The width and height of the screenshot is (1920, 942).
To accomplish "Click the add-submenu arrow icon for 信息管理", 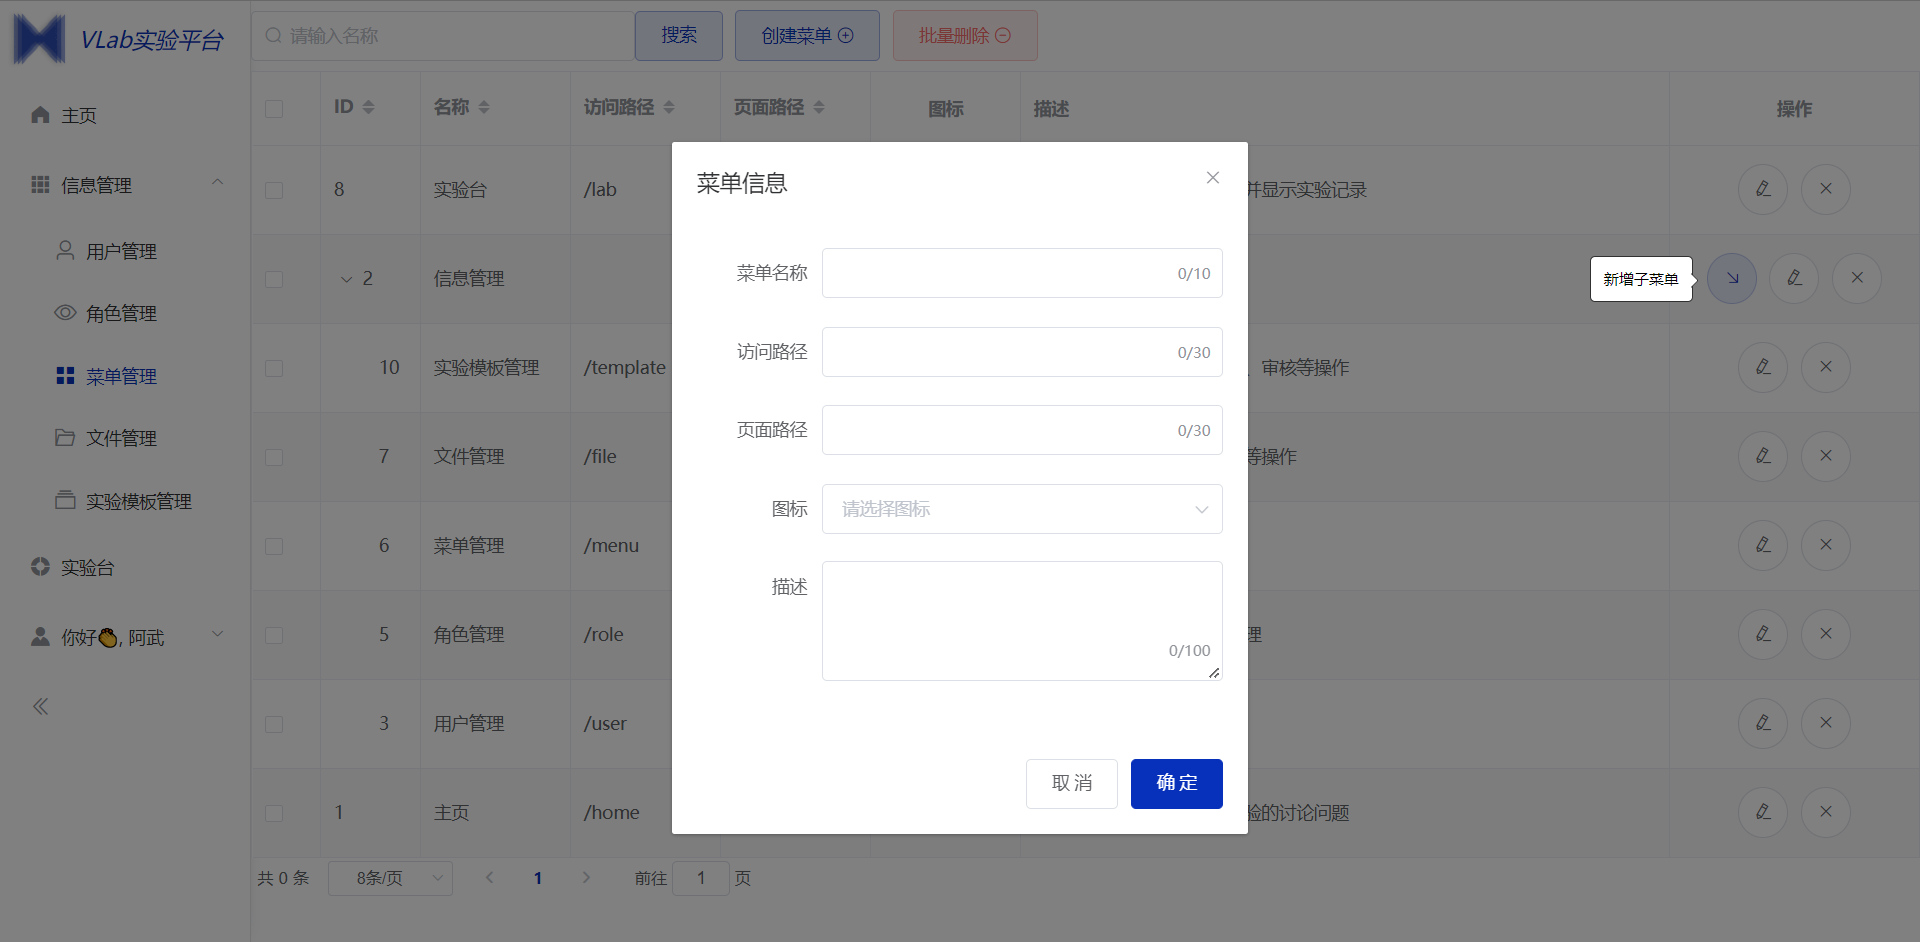I will [x=1732, y=278].
